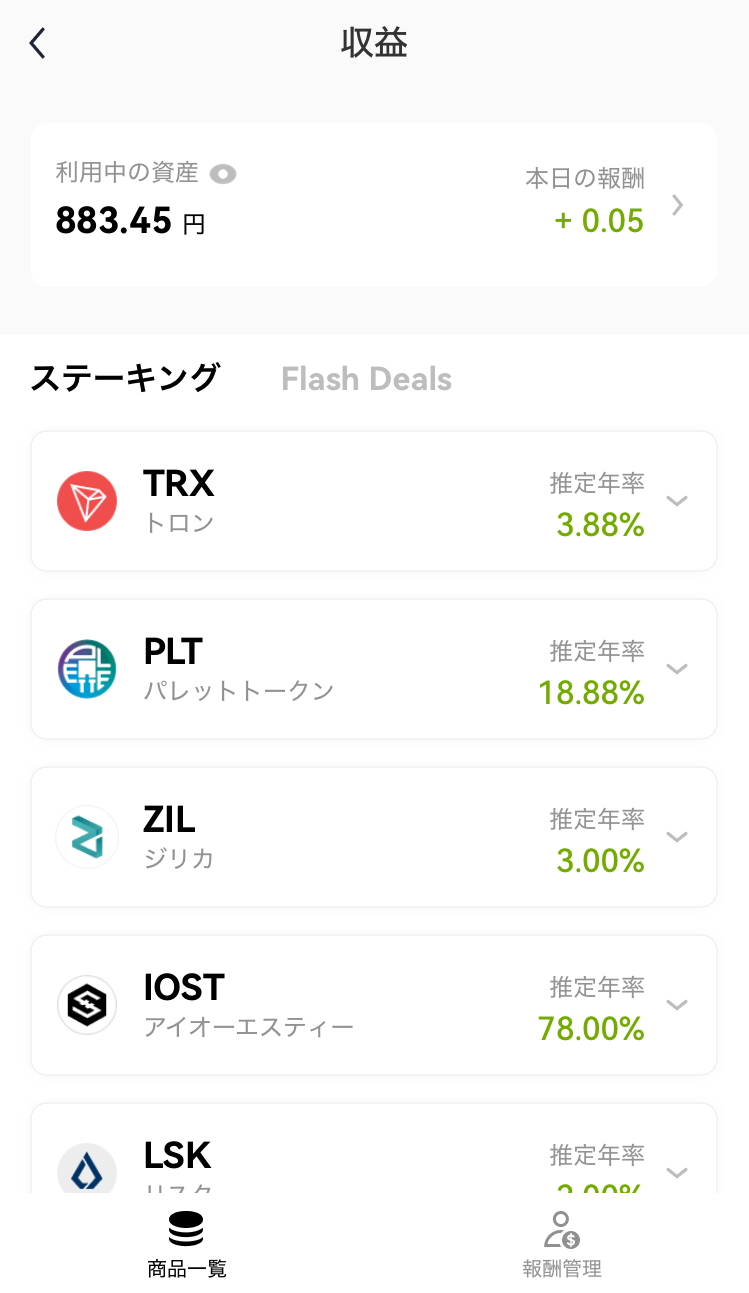Viewport: 749px width, 1293px height.
Task: Select the 商品一覧 coin stack icon
Action: tap(186, 1229)
